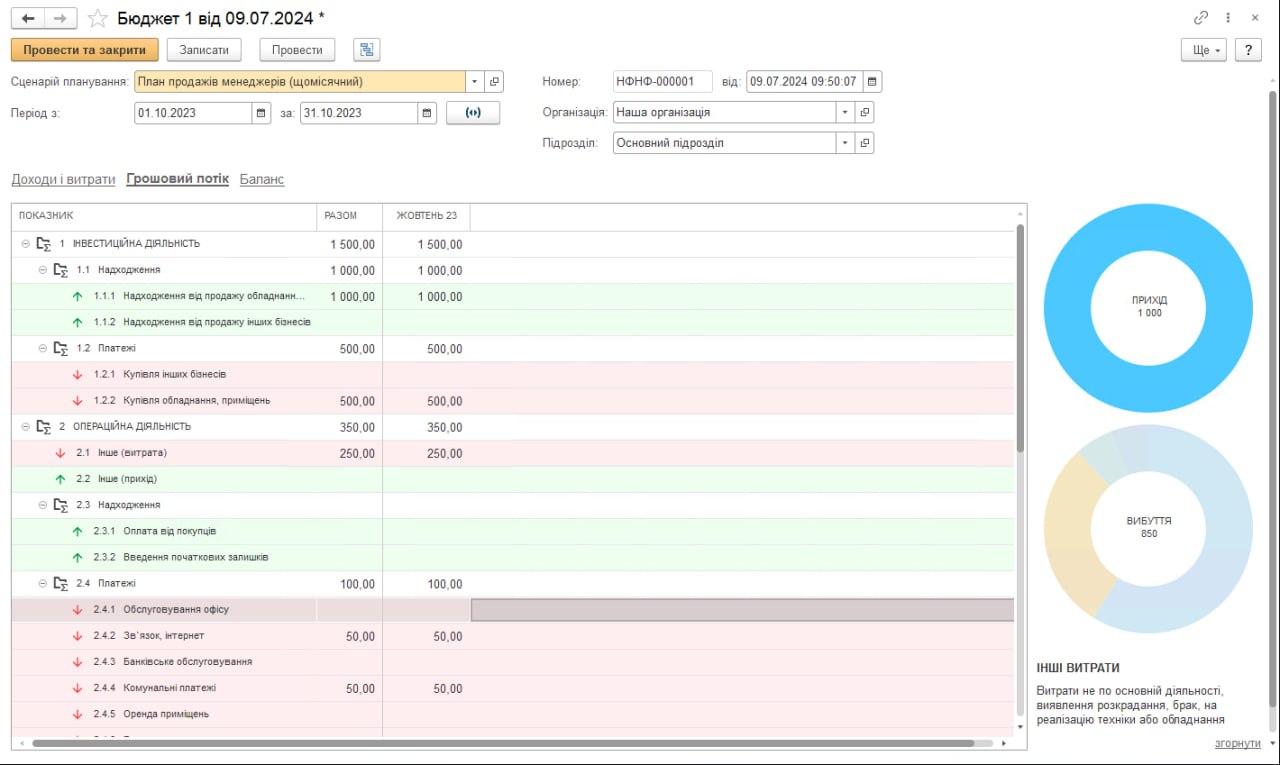Screen dimensions: 1280x765
Task: Go forward with the right arrow button
Action: tap(61, 18)
